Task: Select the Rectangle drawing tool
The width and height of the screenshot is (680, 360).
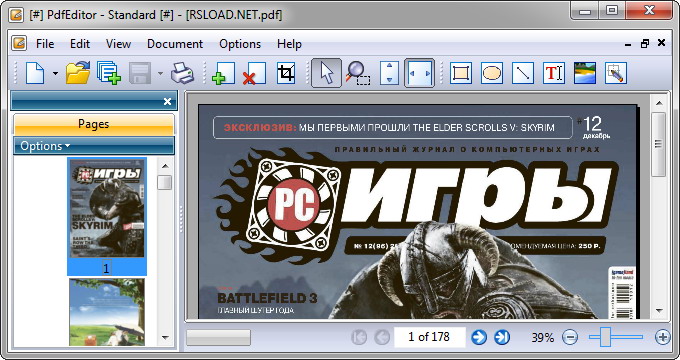Action: (461, 73)
